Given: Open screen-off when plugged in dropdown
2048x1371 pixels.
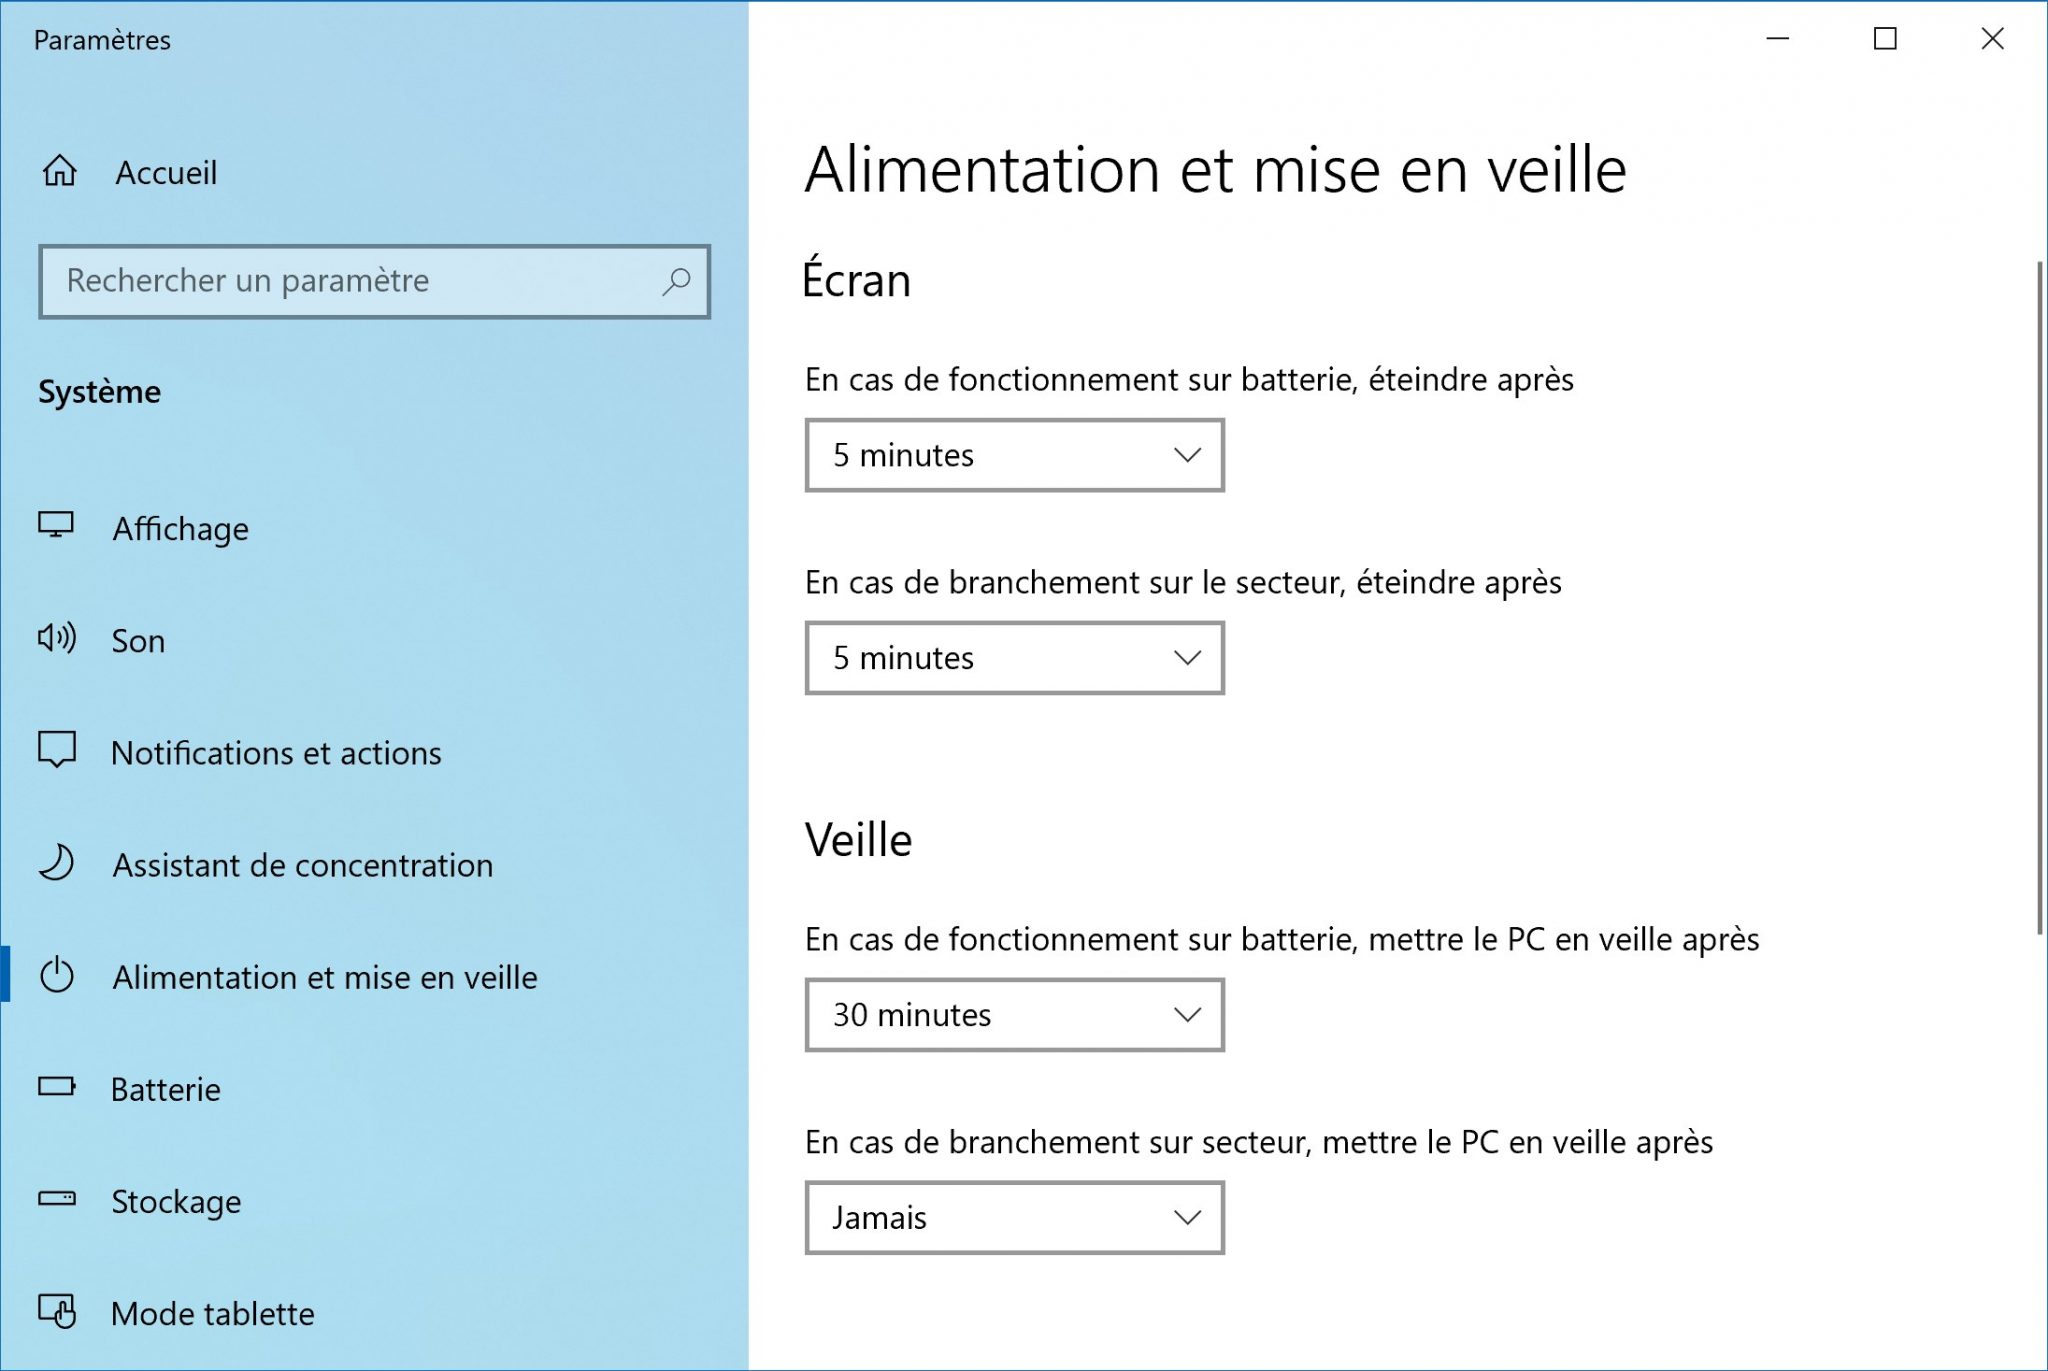Looking at the screenshot, I should 1014,658.
